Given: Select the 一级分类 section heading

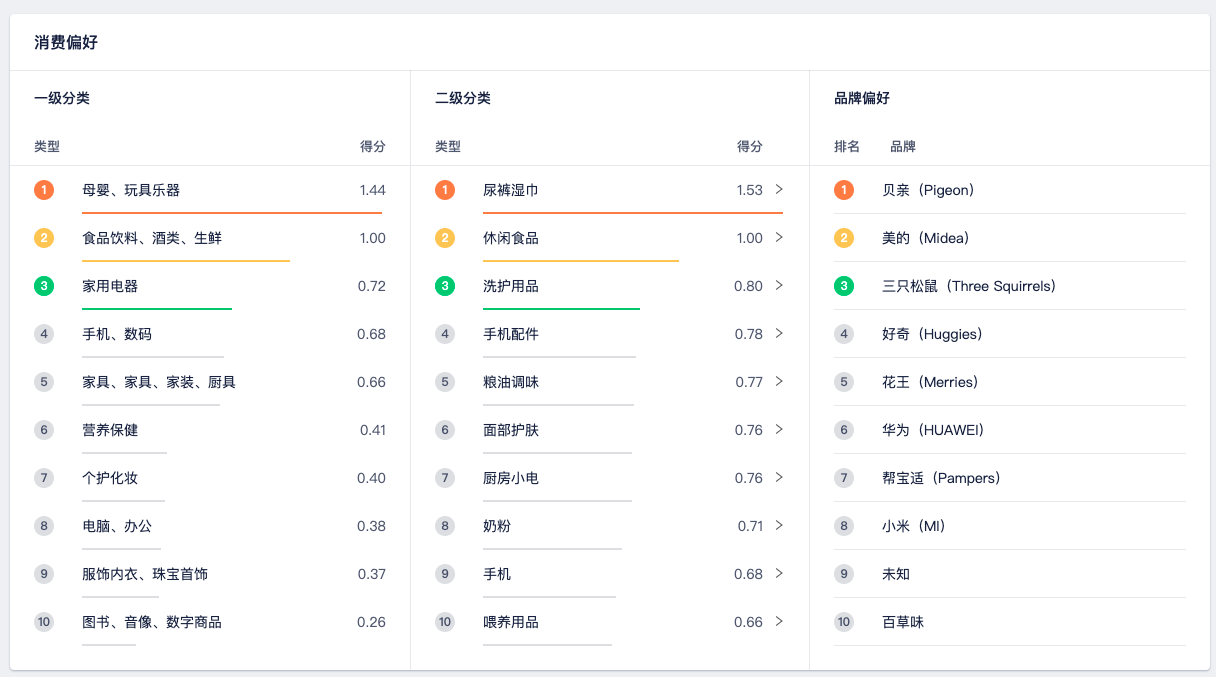Looking at the screenshot, I should click(62, 98).
